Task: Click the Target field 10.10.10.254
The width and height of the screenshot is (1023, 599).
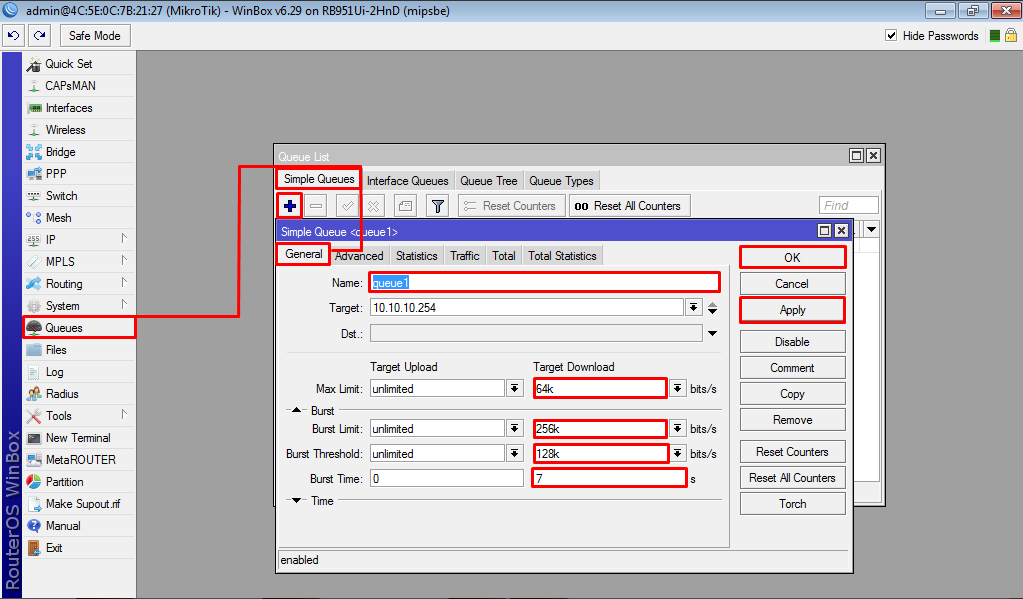Action: [527, 307]
